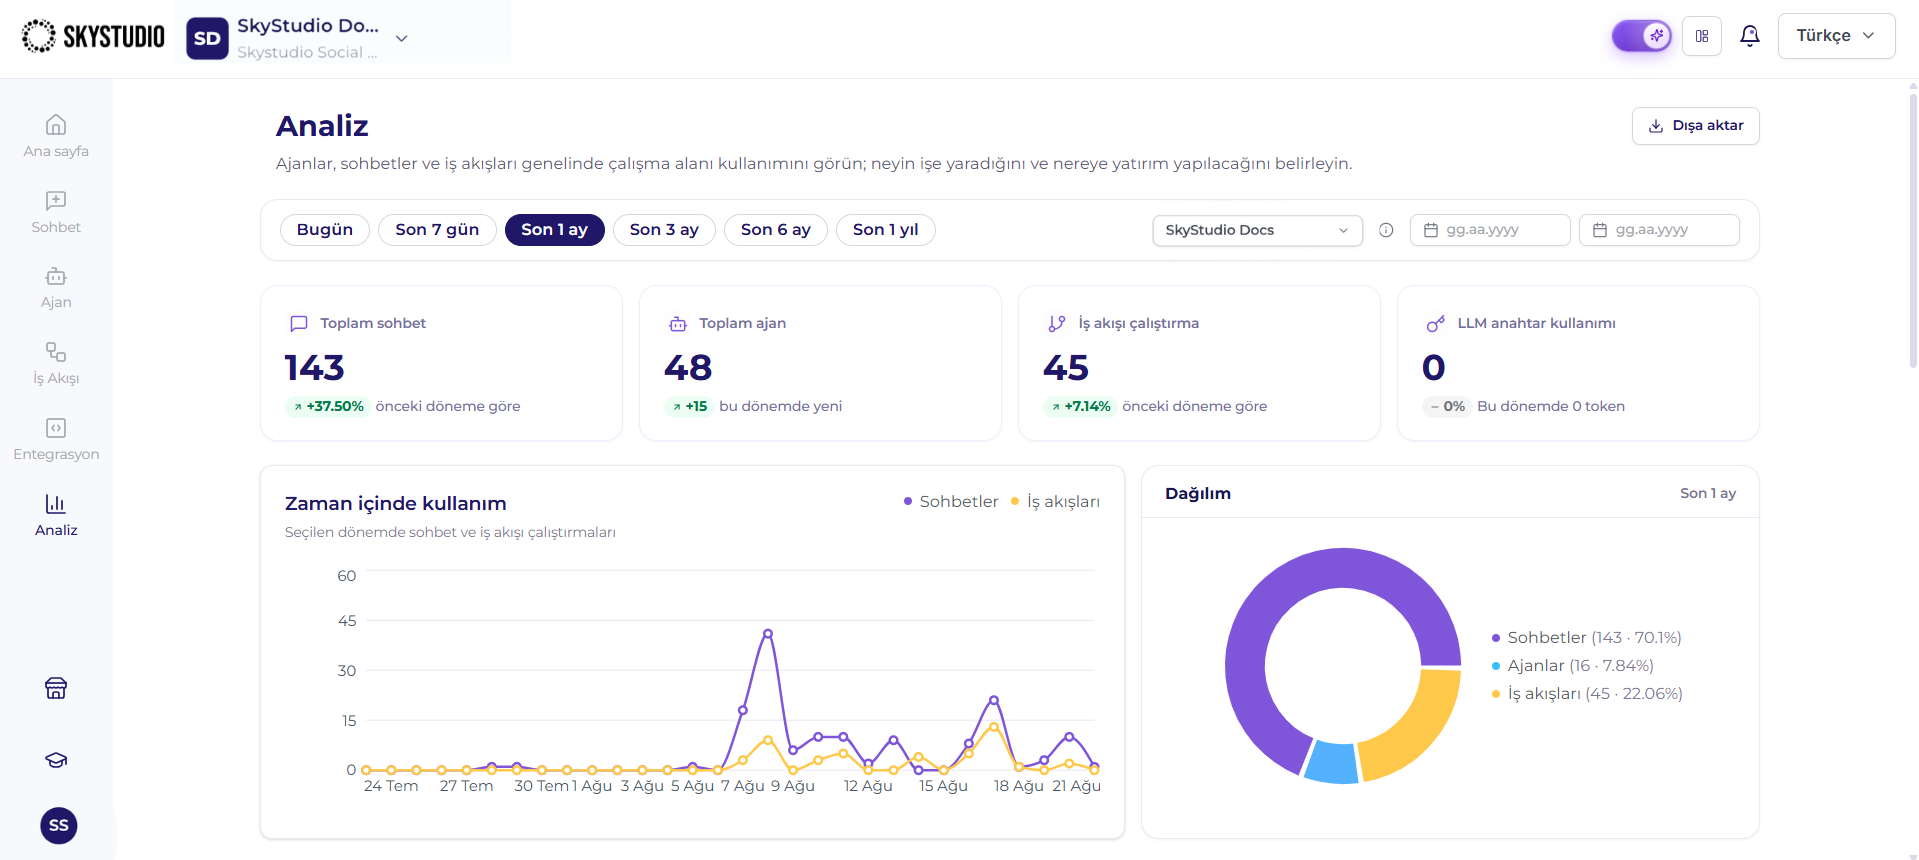Select the Son 3 ay period
This screenshot has width=1919, height=860.
pyautogui.click(x=664, y=230)
